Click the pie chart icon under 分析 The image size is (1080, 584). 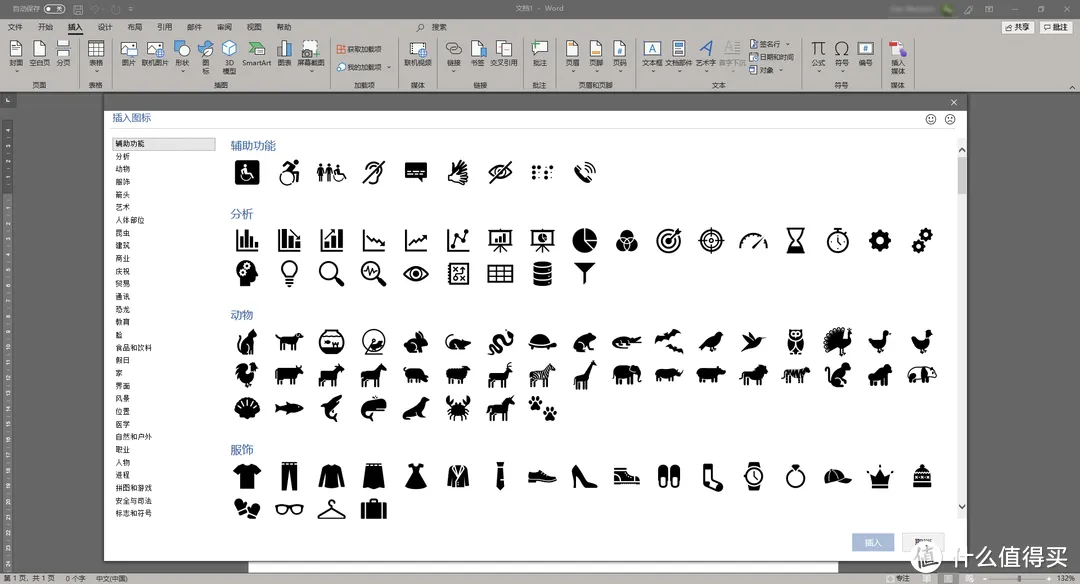[x=584, y=240]
